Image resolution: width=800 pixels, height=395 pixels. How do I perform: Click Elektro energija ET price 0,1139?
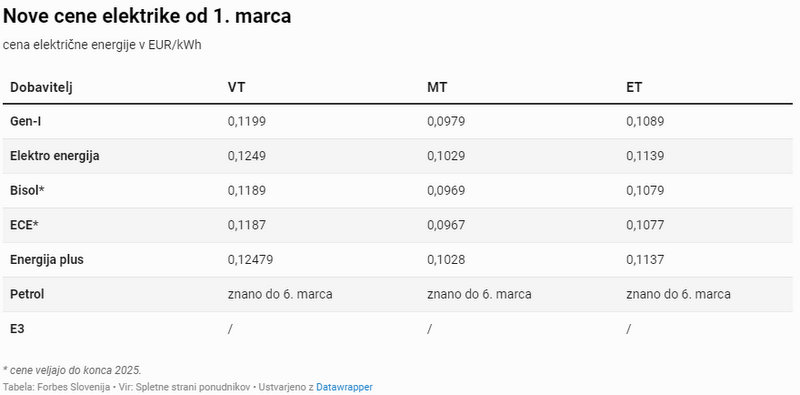(x=645, y=156)
